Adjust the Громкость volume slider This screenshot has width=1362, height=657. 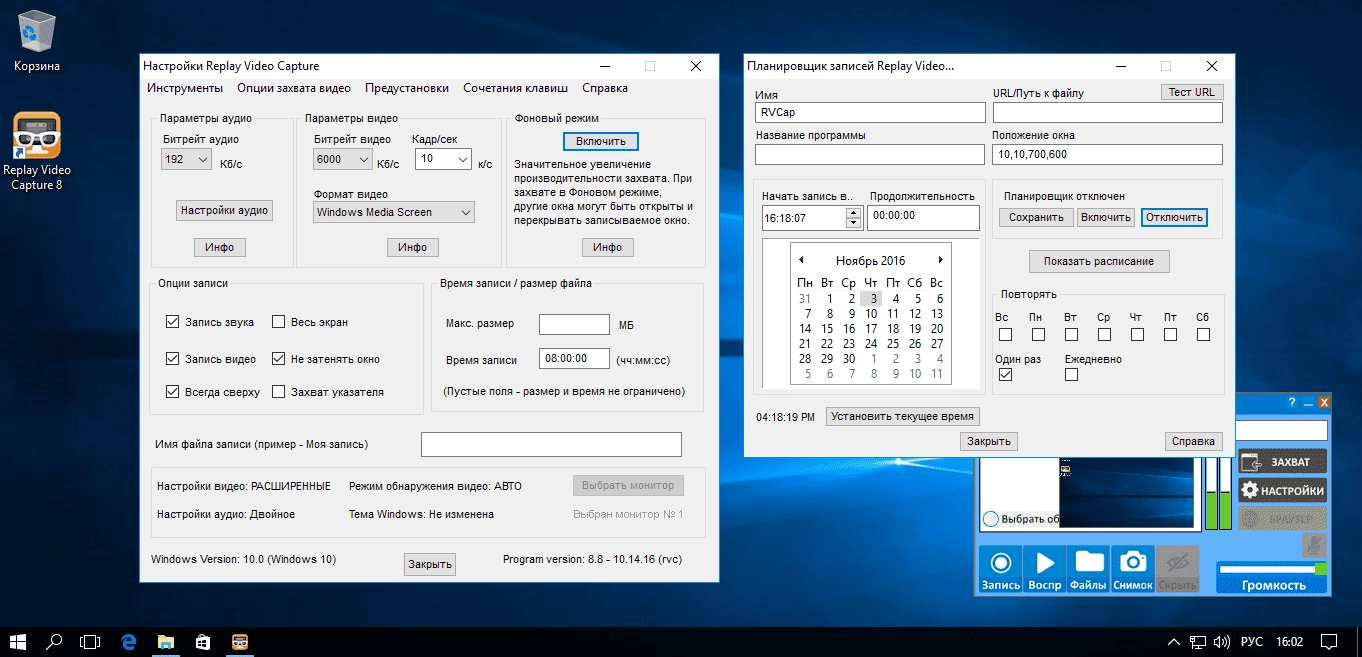coord(1272,568)
